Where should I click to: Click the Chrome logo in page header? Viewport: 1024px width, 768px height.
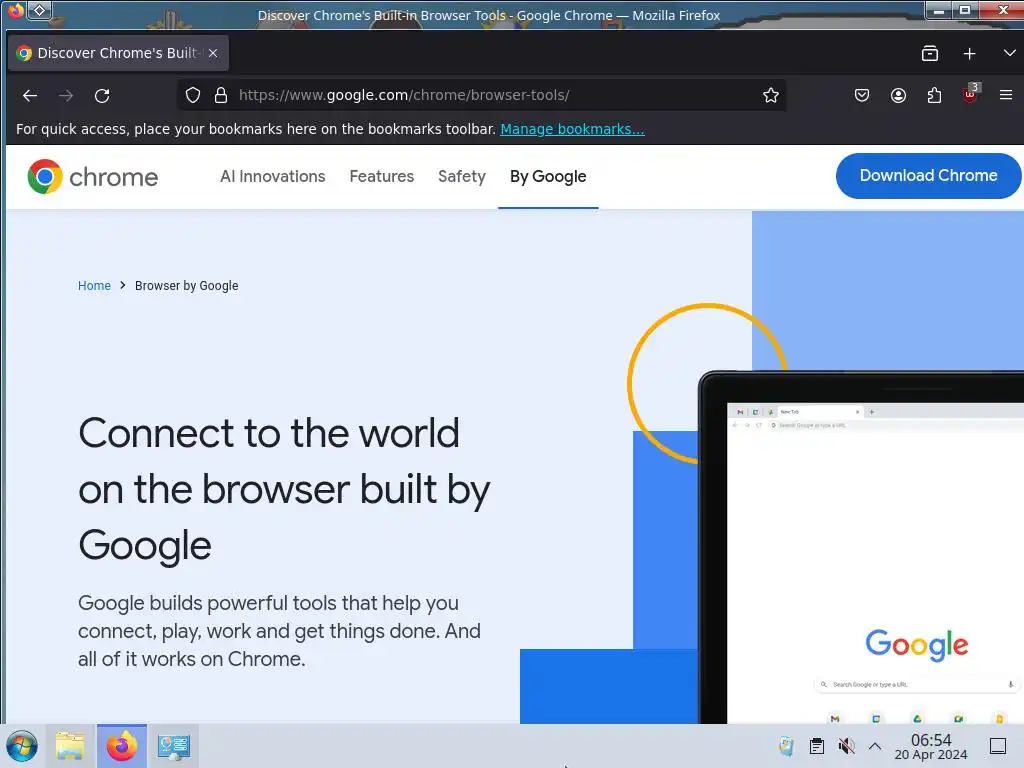click(93, 176)
